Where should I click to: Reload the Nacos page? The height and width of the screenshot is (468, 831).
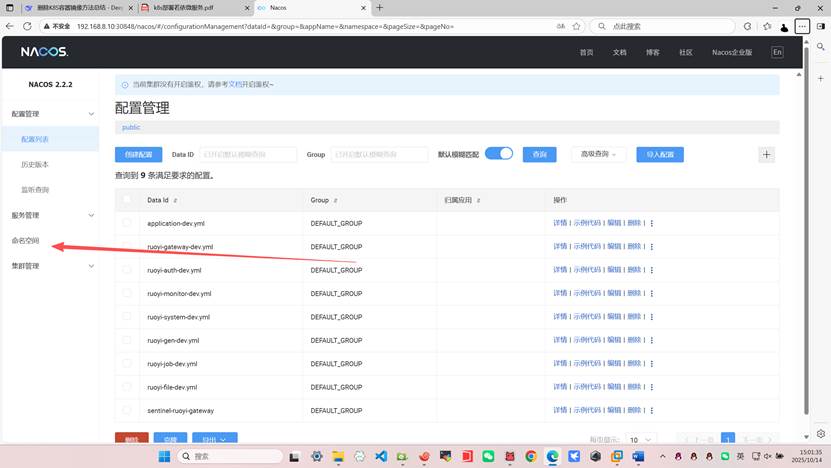click(x=28, y=26)
